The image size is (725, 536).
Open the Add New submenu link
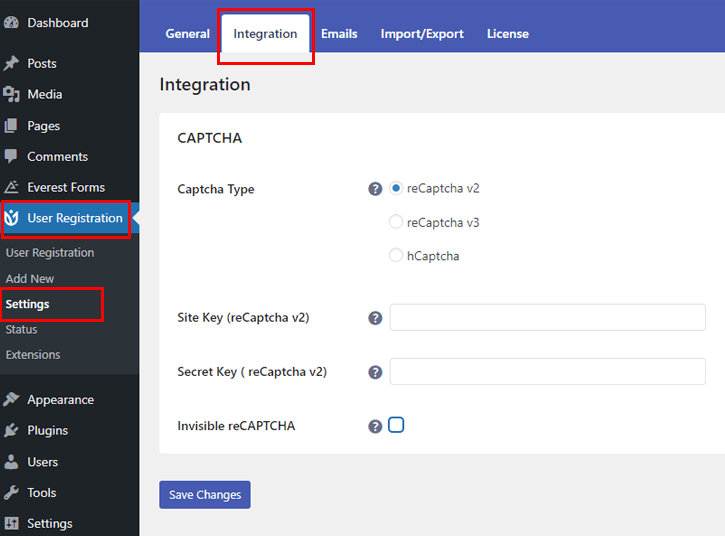pyautogui.click(x=30, y=279)
